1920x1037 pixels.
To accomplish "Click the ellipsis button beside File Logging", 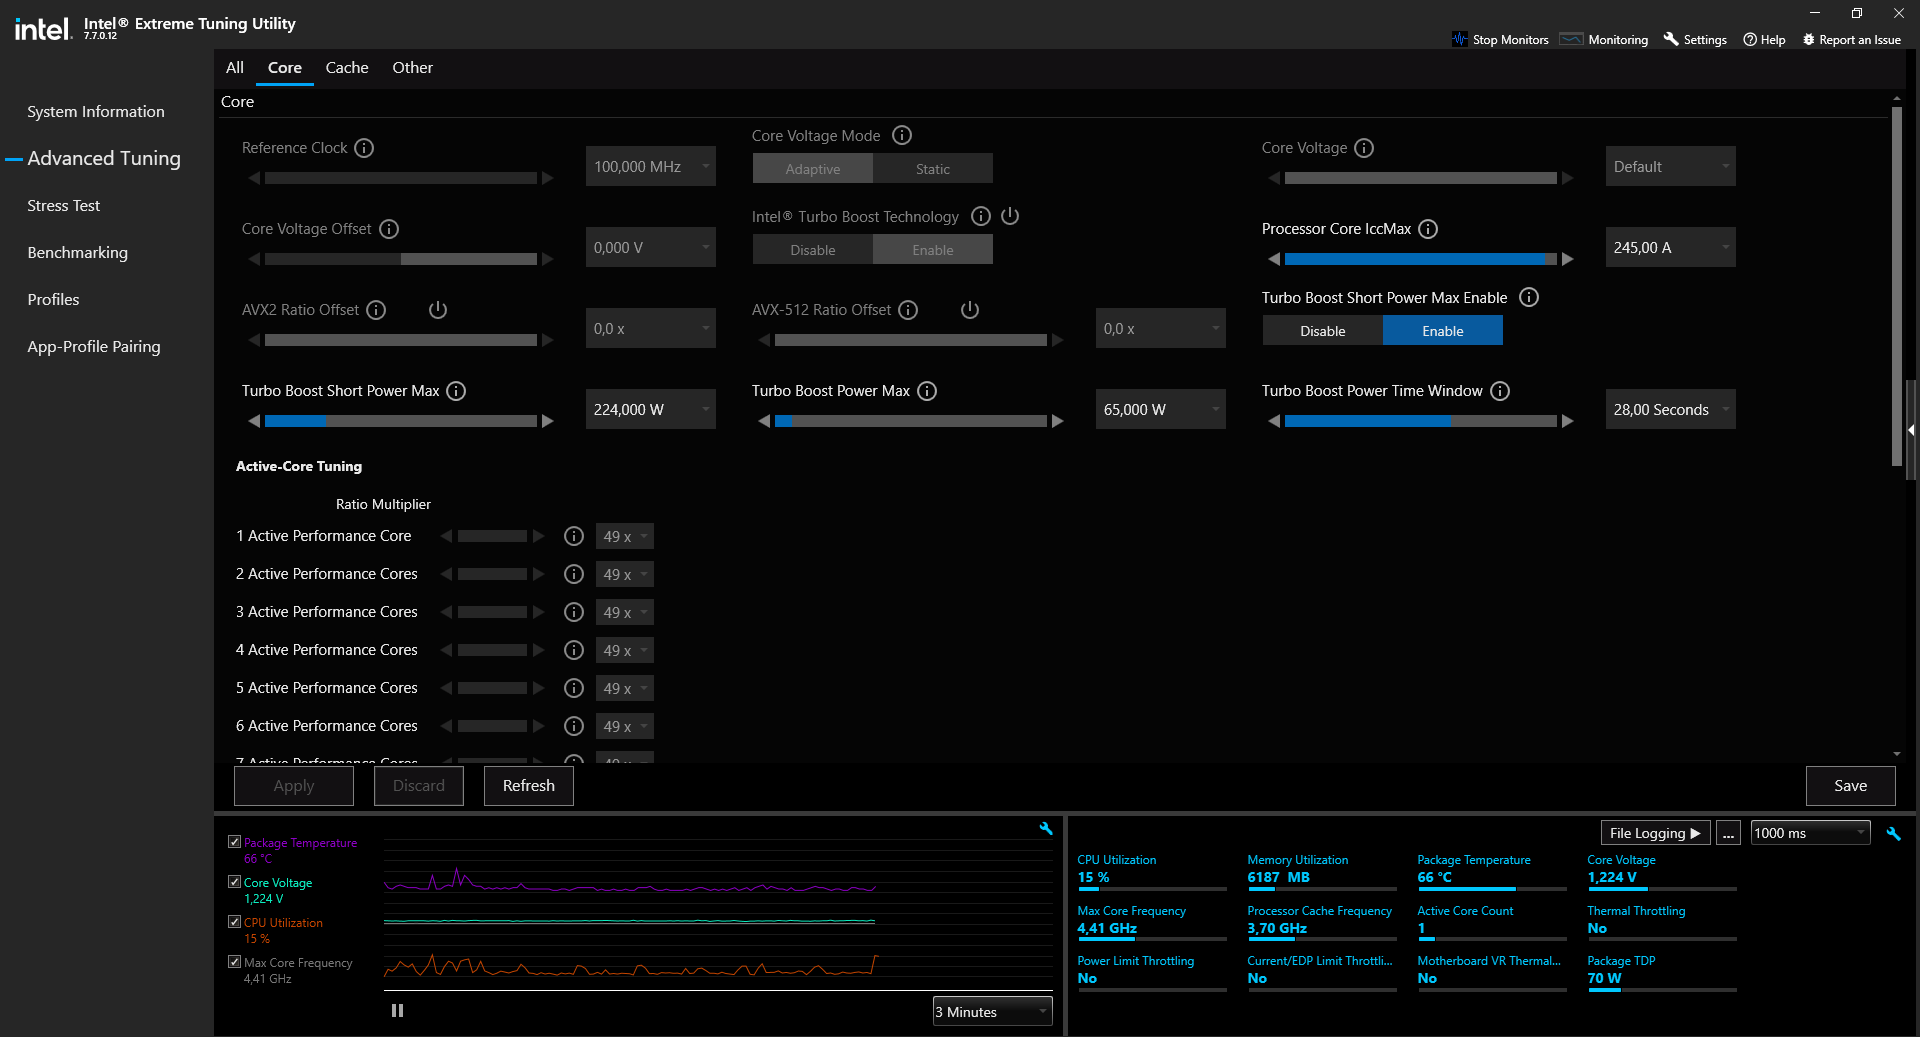I will (1728, 833).
